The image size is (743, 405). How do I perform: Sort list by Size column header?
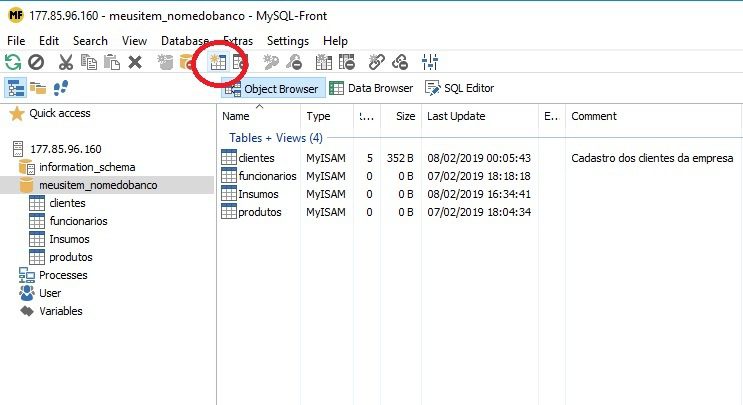click(400, 116)
